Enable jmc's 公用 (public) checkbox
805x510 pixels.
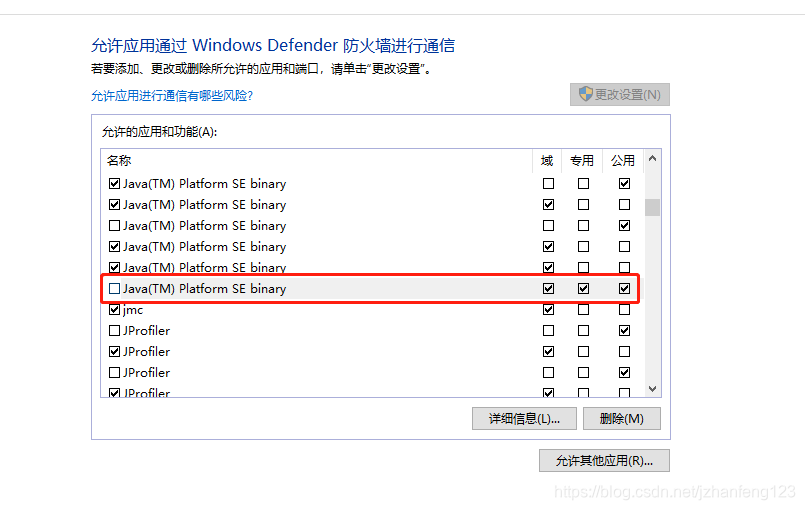[x=624, y=310]
